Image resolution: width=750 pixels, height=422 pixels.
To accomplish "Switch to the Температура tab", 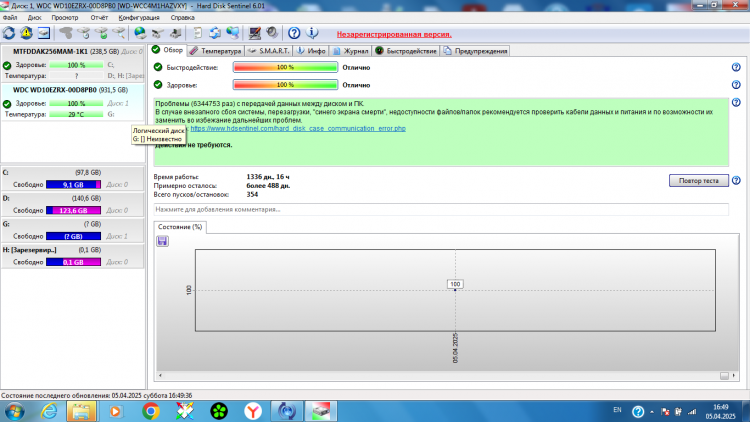I will point(215,51).
